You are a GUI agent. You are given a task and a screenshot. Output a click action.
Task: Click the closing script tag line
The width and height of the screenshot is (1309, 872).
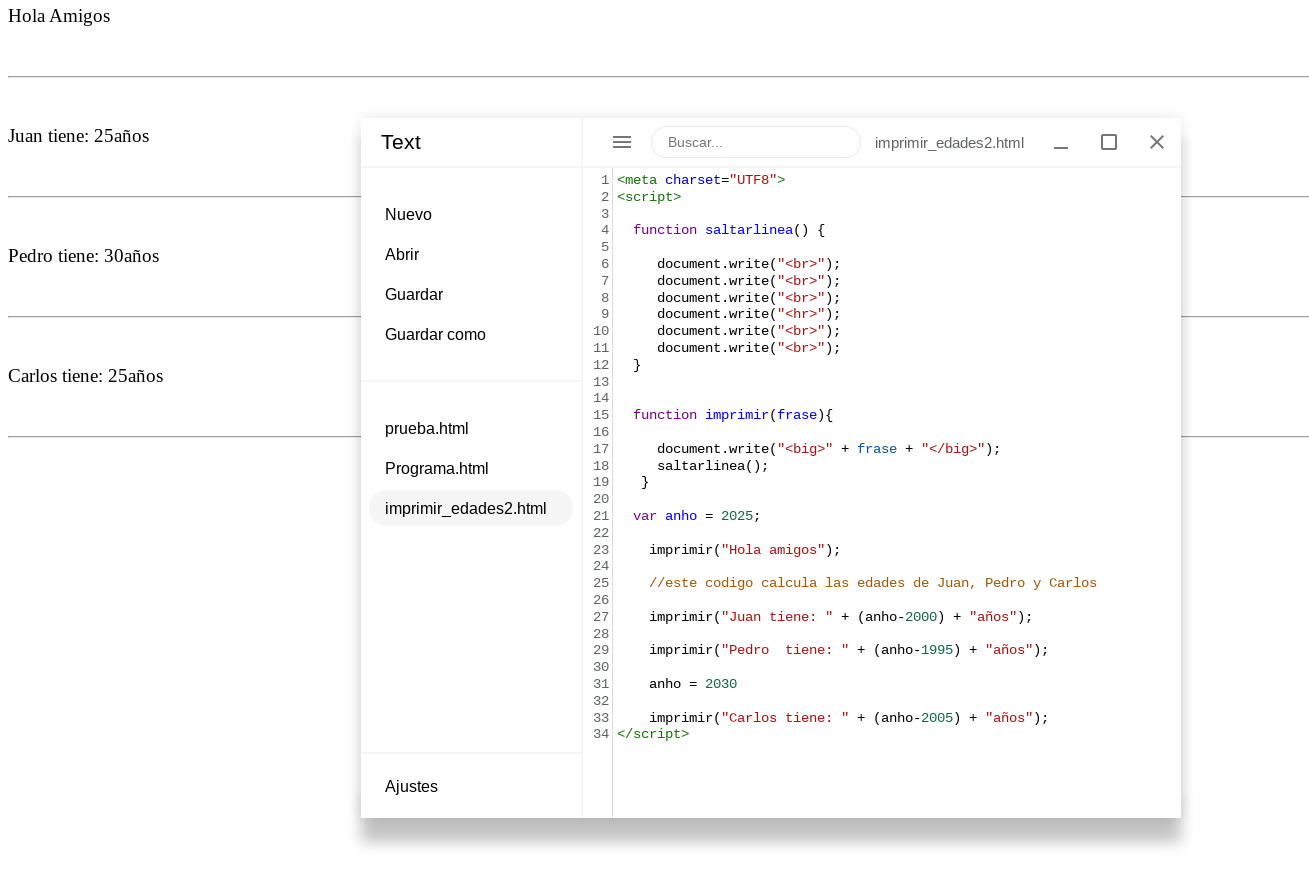(x=653, y=734)
